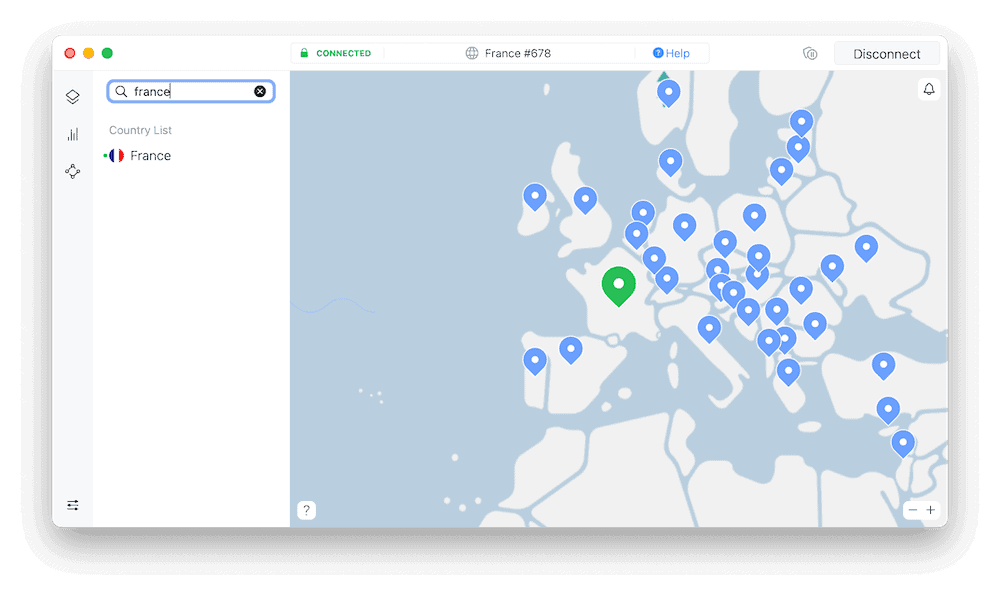This screenshot has height=596, width=1000.
Task: Select the Portugal map pin
Action: tap(535, 361)
